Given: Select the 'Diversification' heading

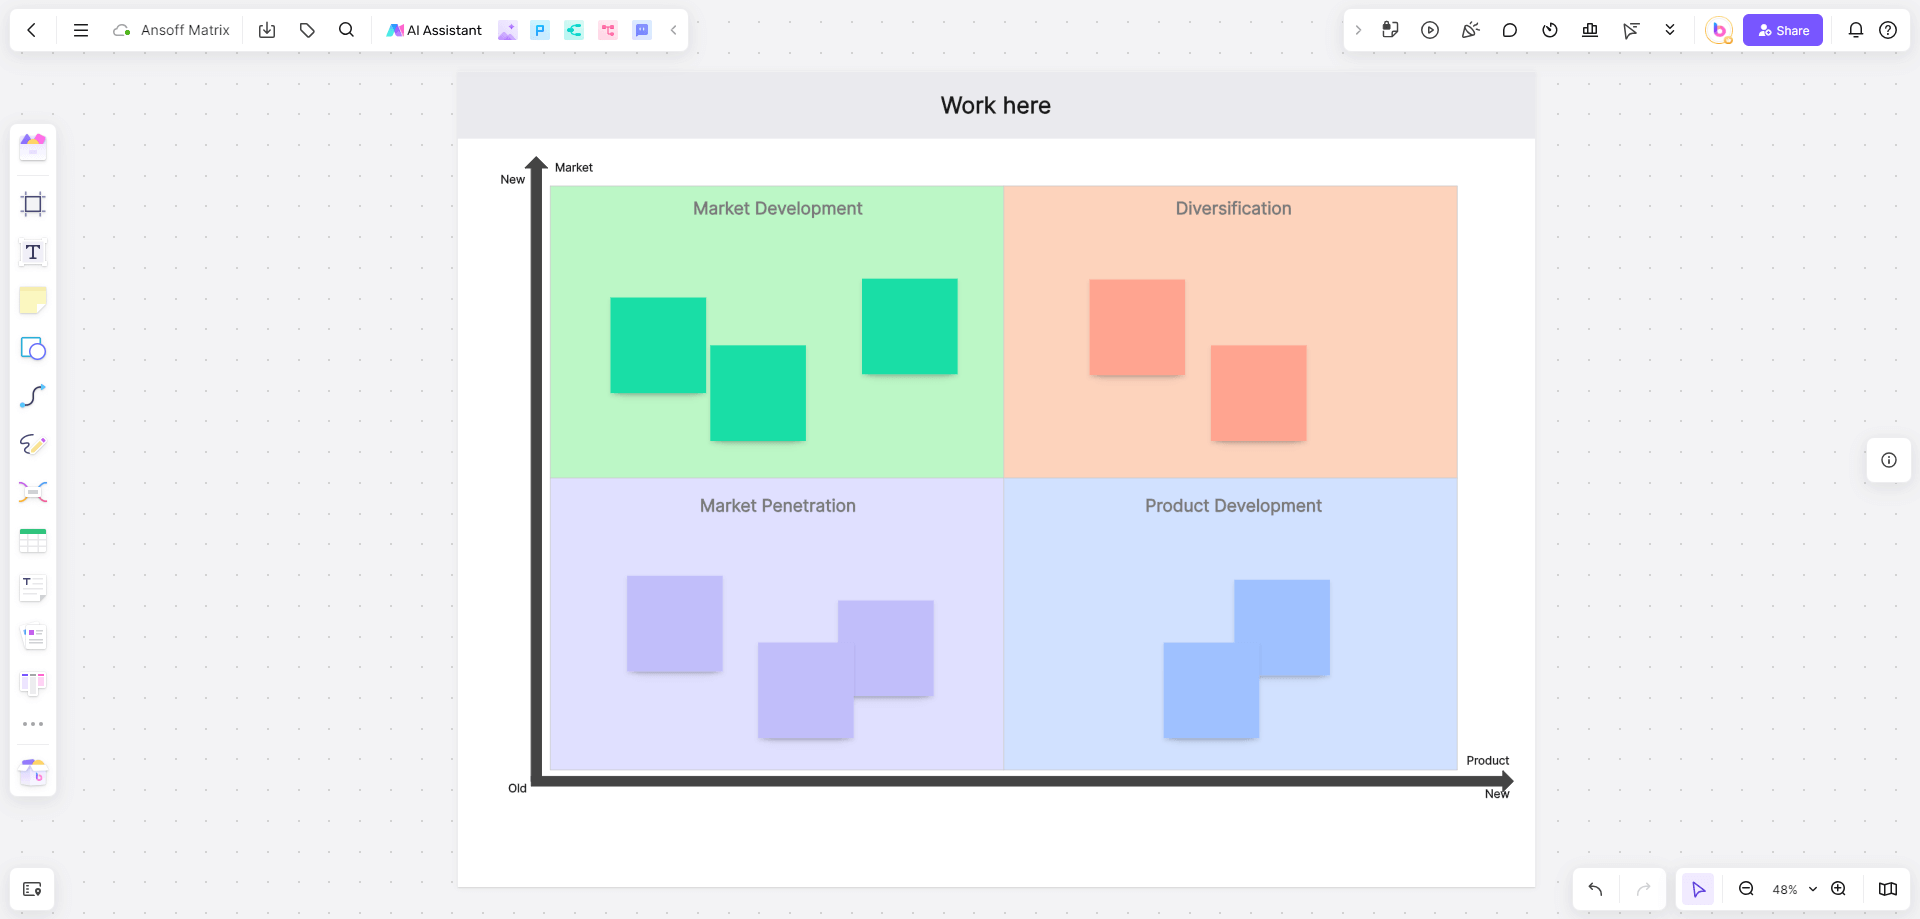Looking at the screenshot, I should (x=1233, y=208).
